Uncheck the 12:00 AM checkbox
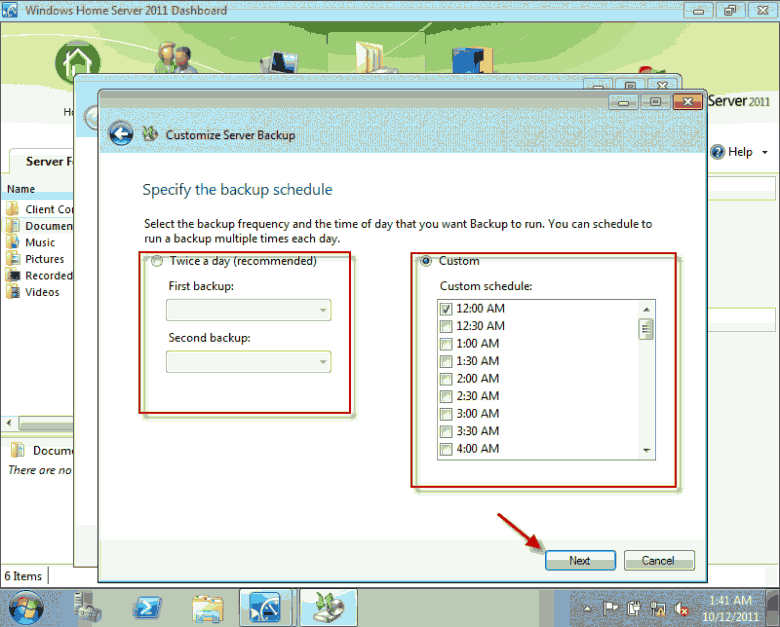 point(446,309)
